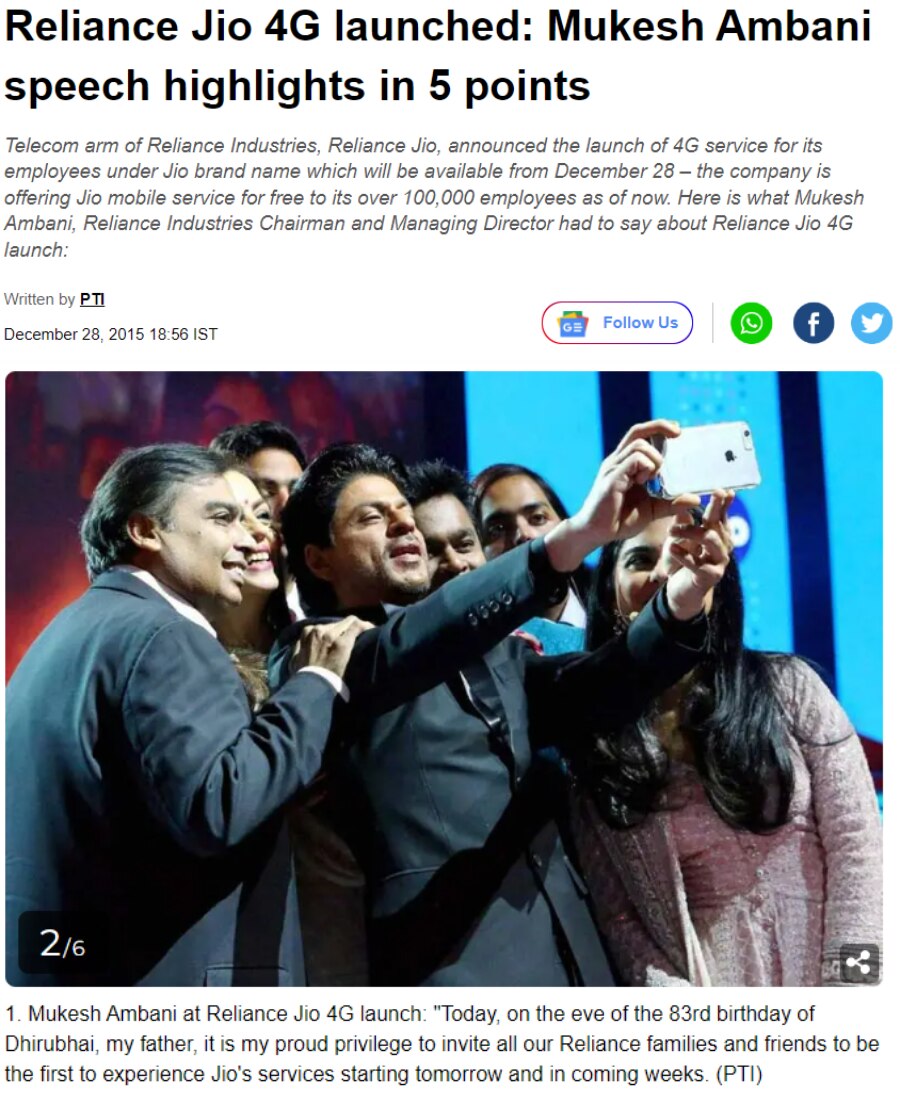Image resolution: width=900 pixels, height=1100 pixels.
Task: Open the PTI author link
Action: pyautogui.click(x=92, y=300)
